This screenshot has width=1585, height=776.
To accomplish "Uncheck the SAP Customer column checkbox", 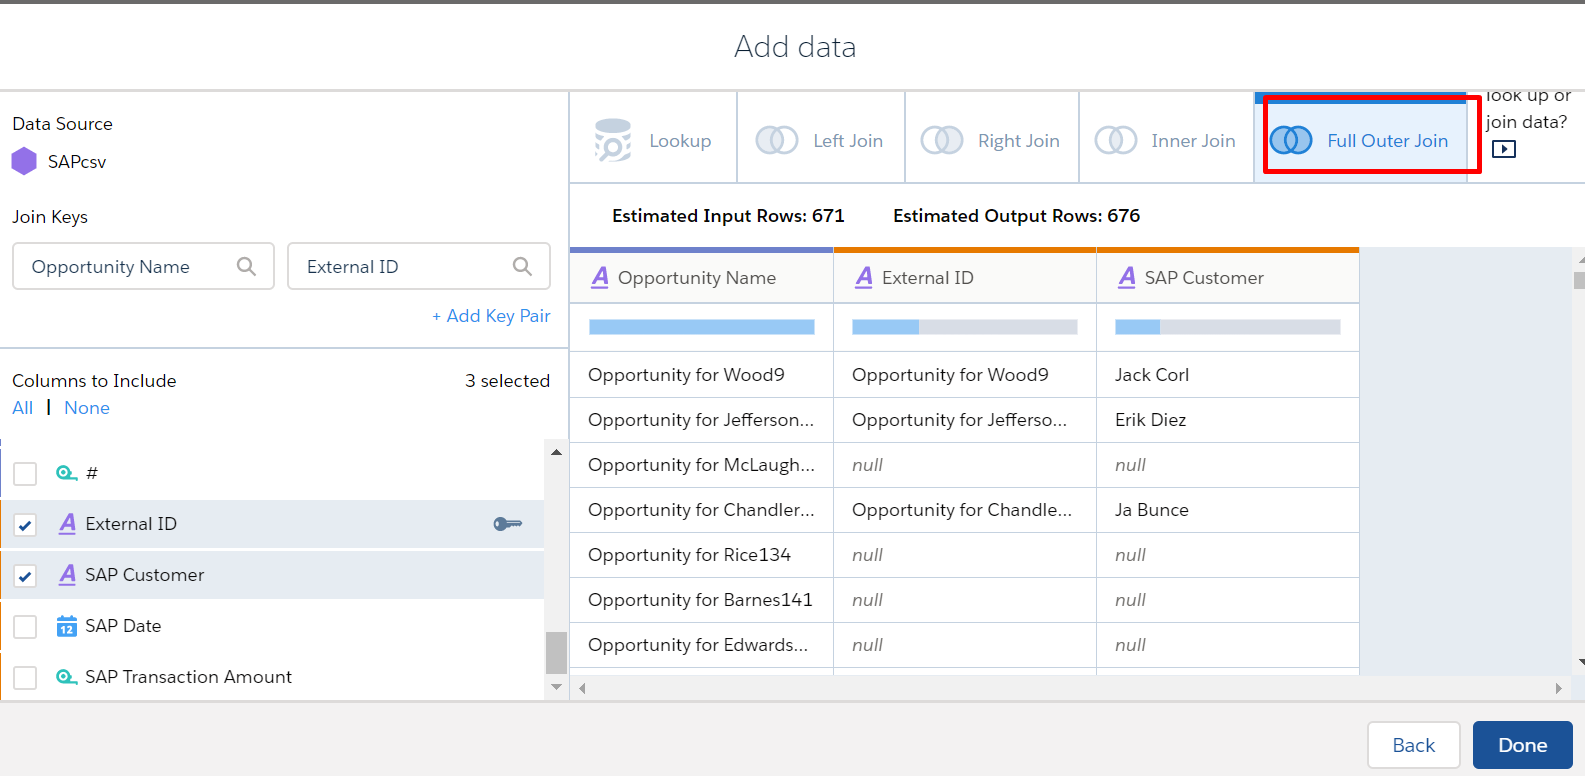I will (x=25, y=576).
